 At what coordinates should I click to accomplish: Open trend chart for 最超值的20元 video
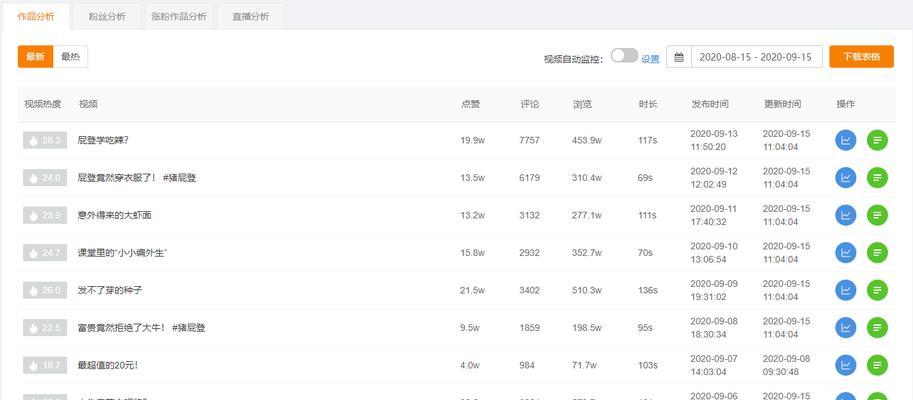click(x=845, y=365)
